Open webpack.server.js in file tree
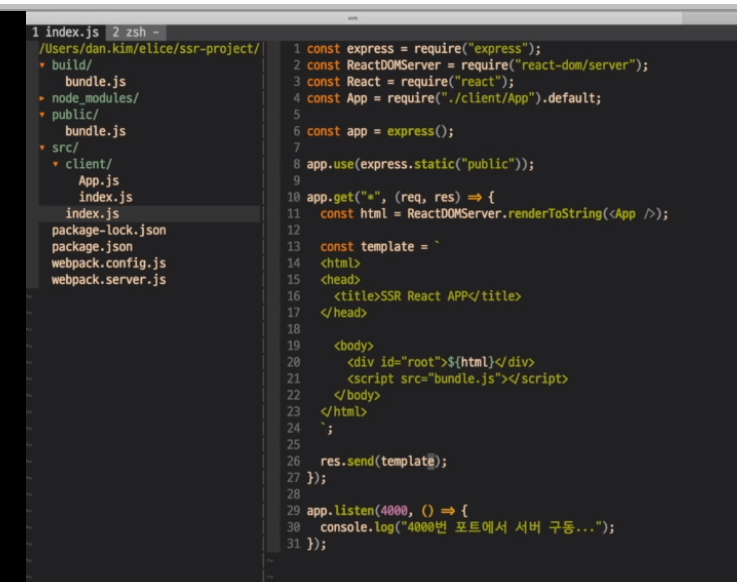The image size is (737, 582). tap(109, 280)
